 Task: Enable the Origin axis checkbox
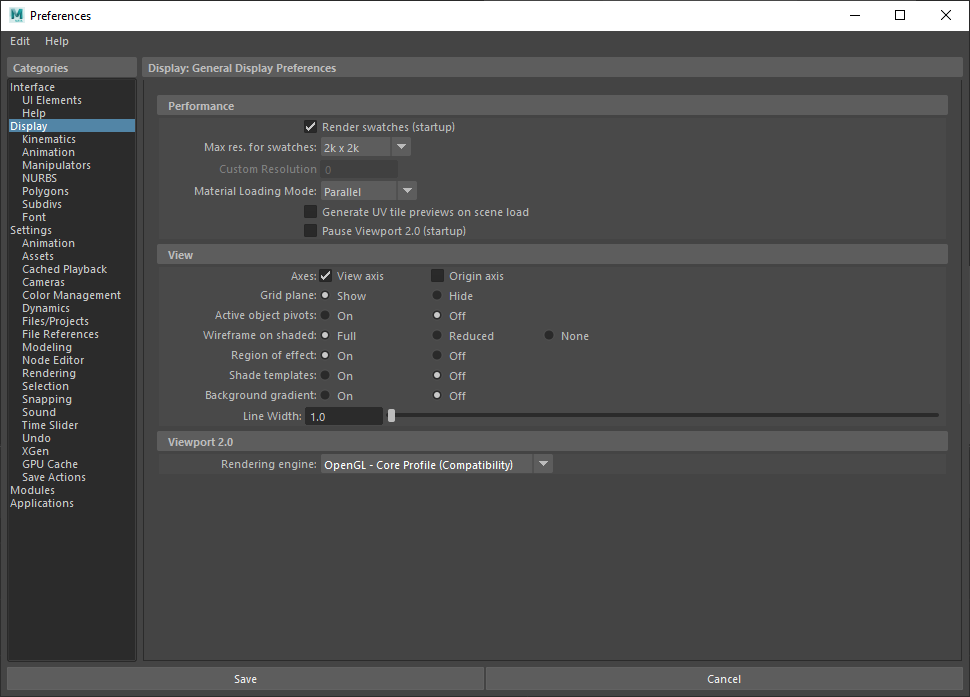[437, 276]
